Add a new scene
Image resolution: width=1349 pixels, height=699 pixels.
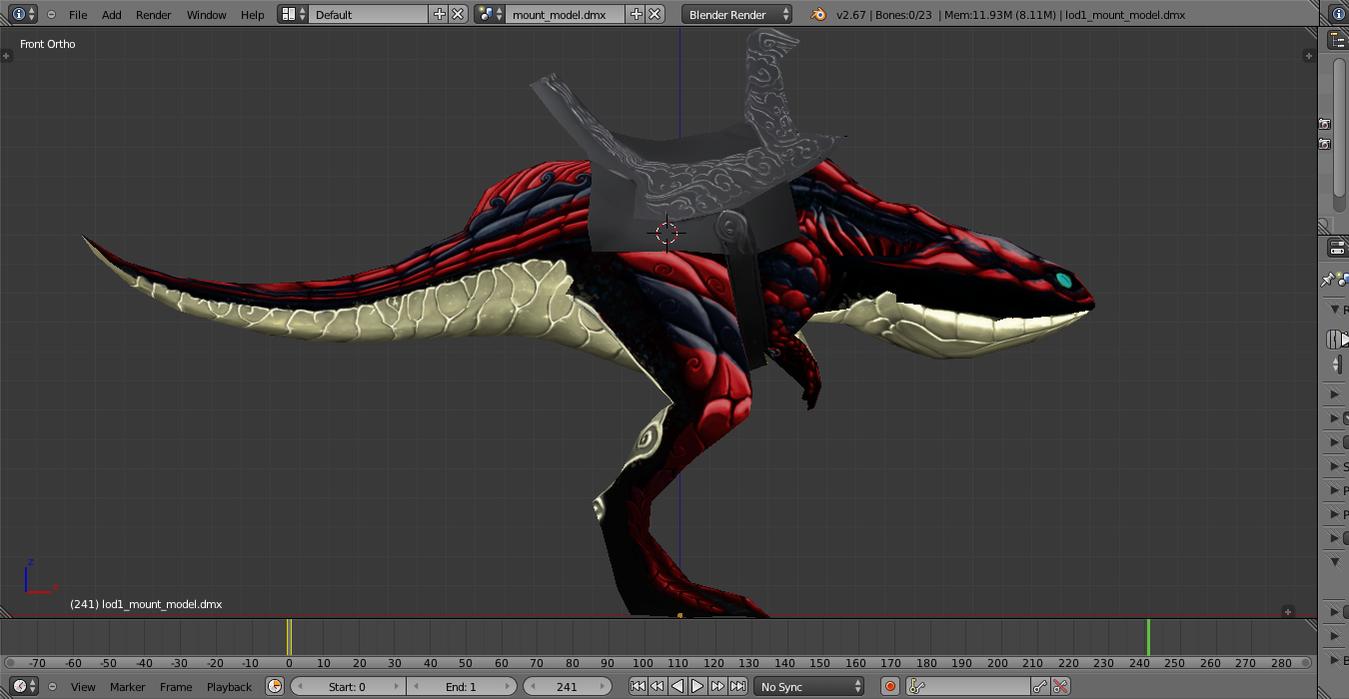[636, 14]
